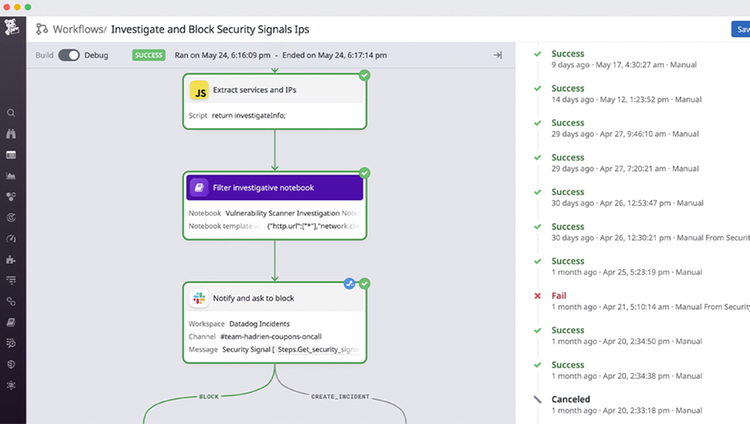Viewport: 750px width, 424px height.
Task: Select the Filter investigative notebook step header
Action: [275, 188]
